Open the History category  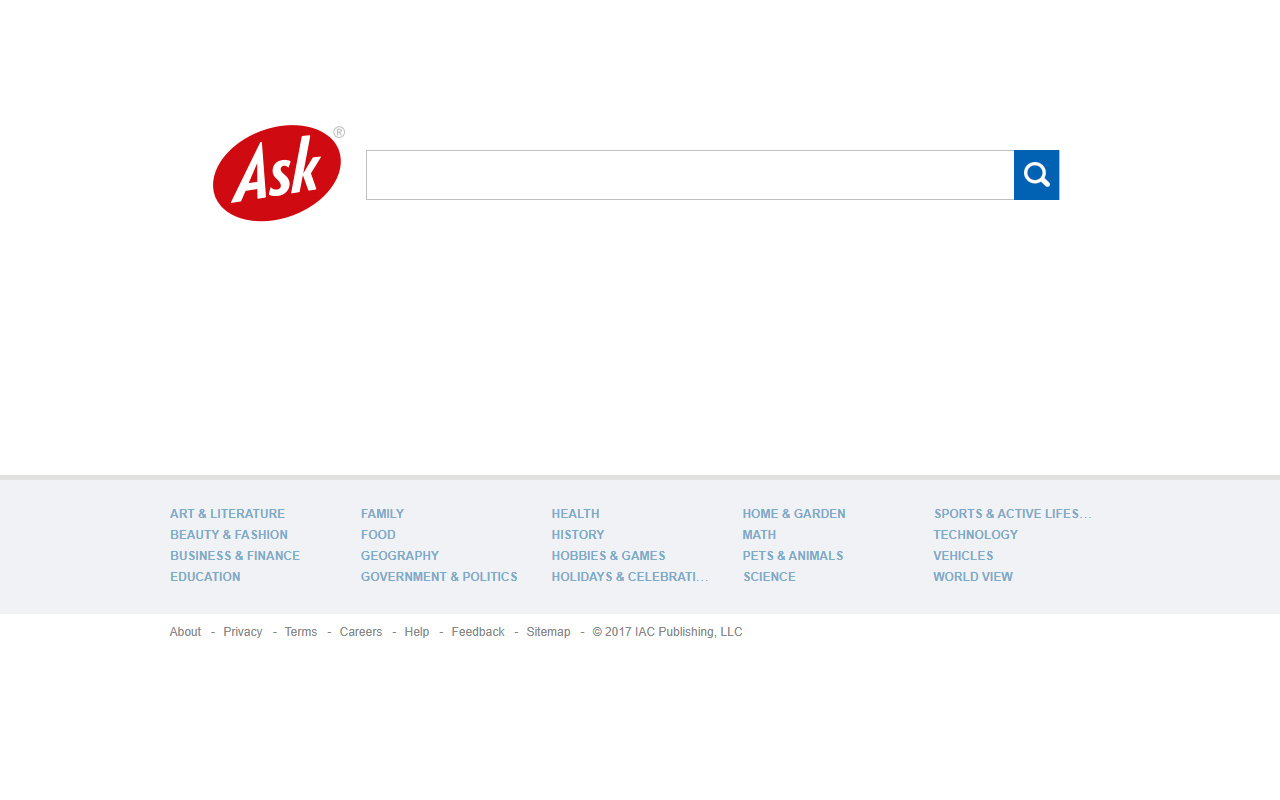coord(578,535)
